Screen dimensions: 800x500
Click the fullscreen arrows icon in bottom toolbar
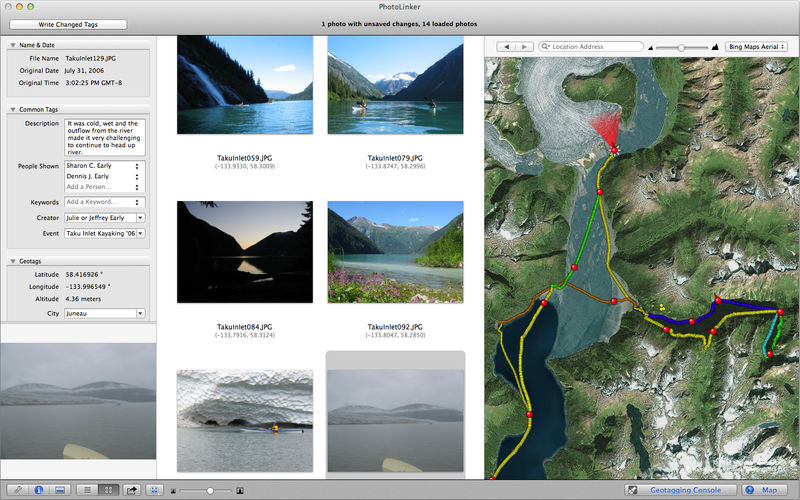(155, 490)
